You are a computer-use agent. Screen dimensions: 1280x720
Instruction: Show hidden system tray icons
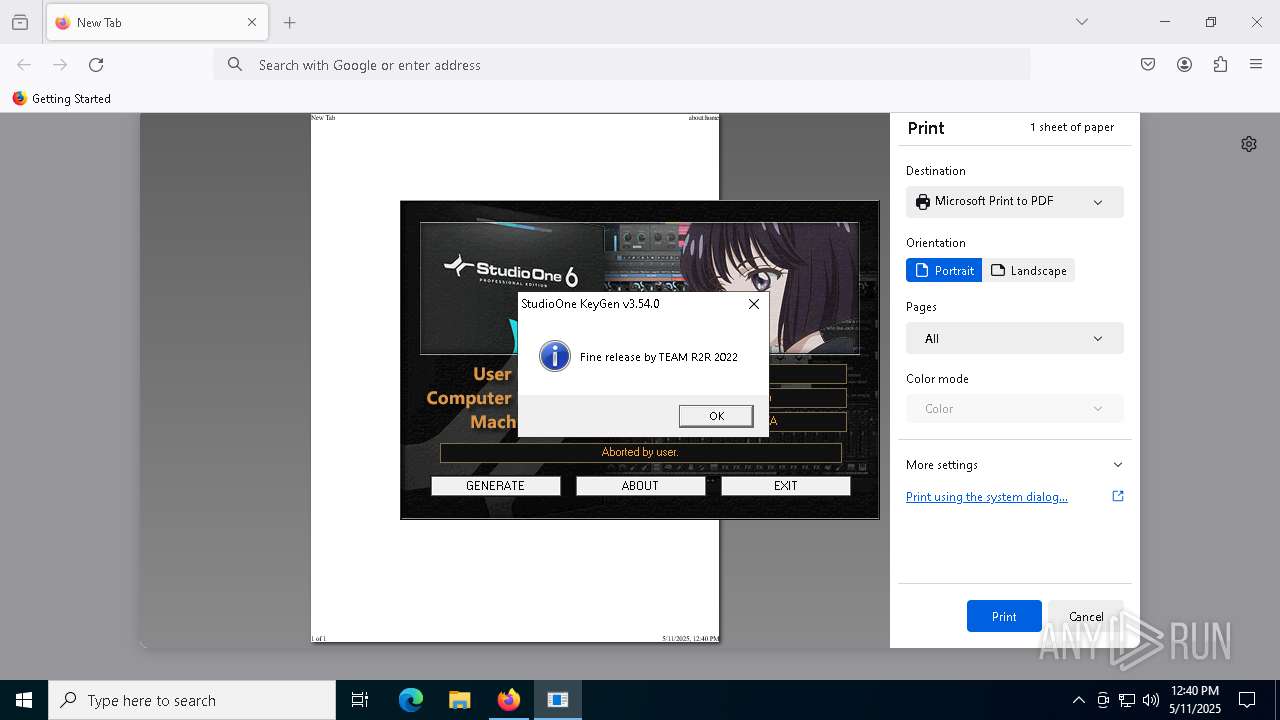coord(1078,700)
